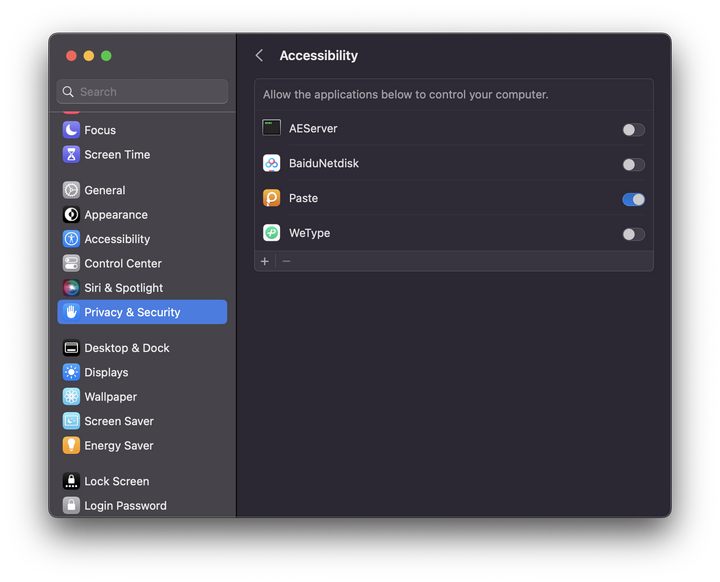
Task: Click the WeType app icon
Action: [271, 233]
